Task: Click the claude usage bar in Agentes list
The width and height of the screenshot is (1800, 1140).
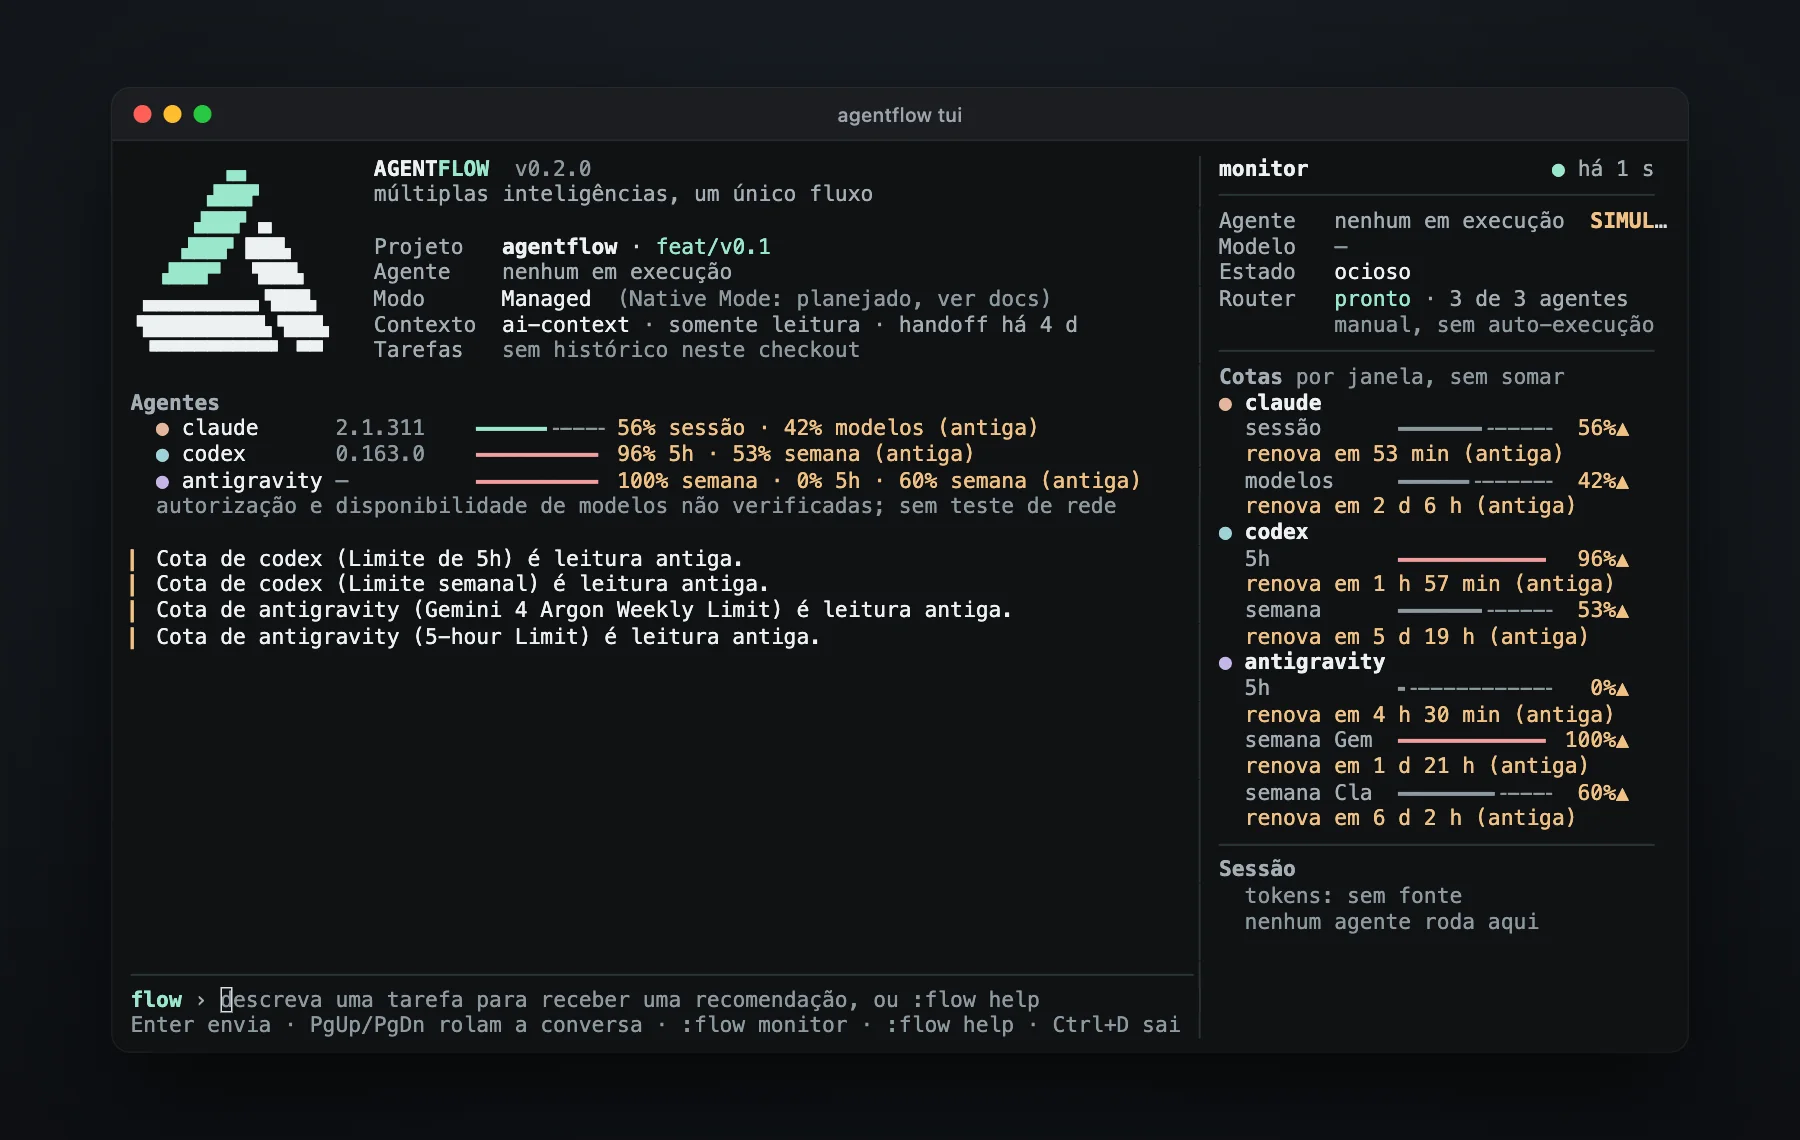Action: coord(540,429)
